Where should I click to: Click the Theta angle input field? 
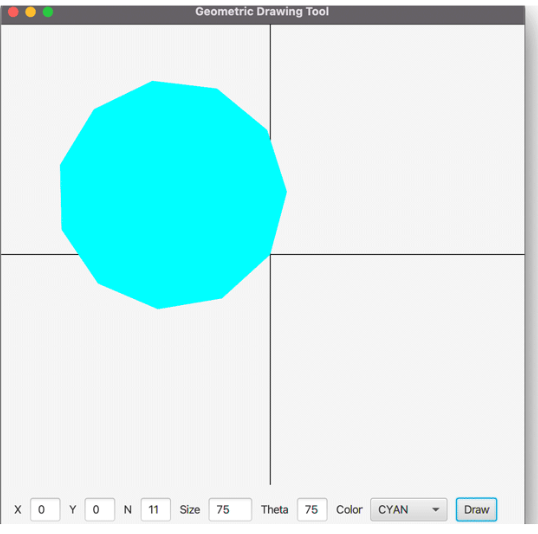(x=312, y=509)
